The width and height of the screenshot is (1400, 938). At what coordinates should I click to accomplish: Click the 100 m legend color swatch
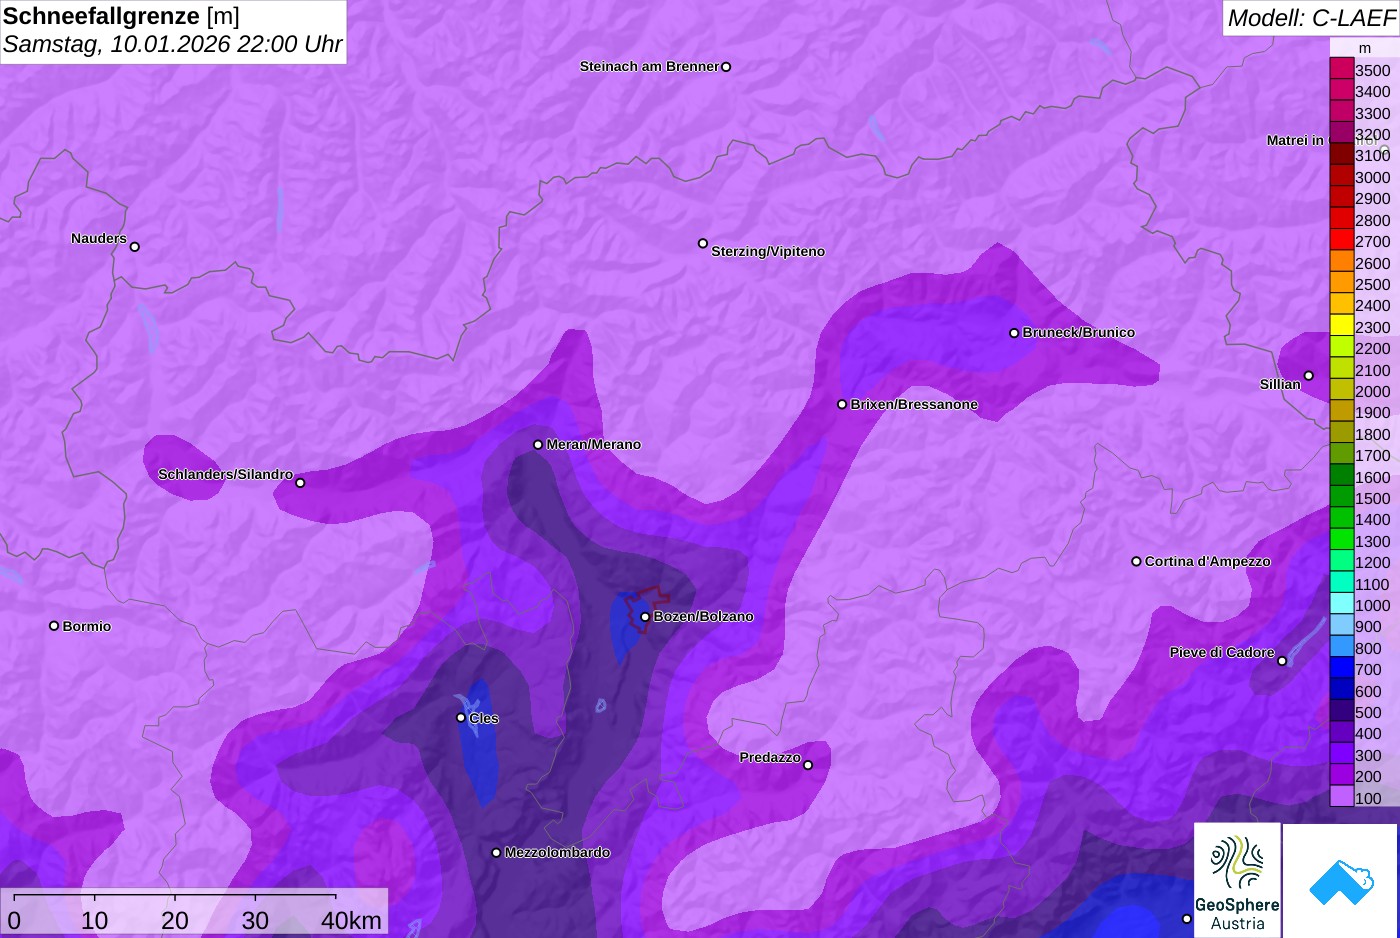(x=1342, y=797)
